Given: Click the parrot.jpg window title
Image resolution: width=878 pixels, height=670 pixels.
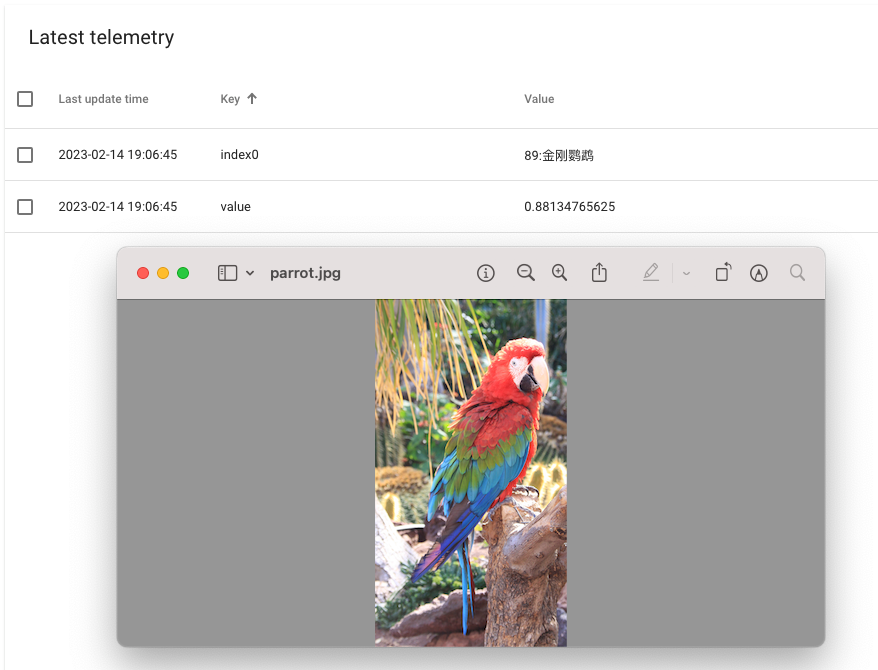Looking at the screenshot, I should click(x=305, y=273).
